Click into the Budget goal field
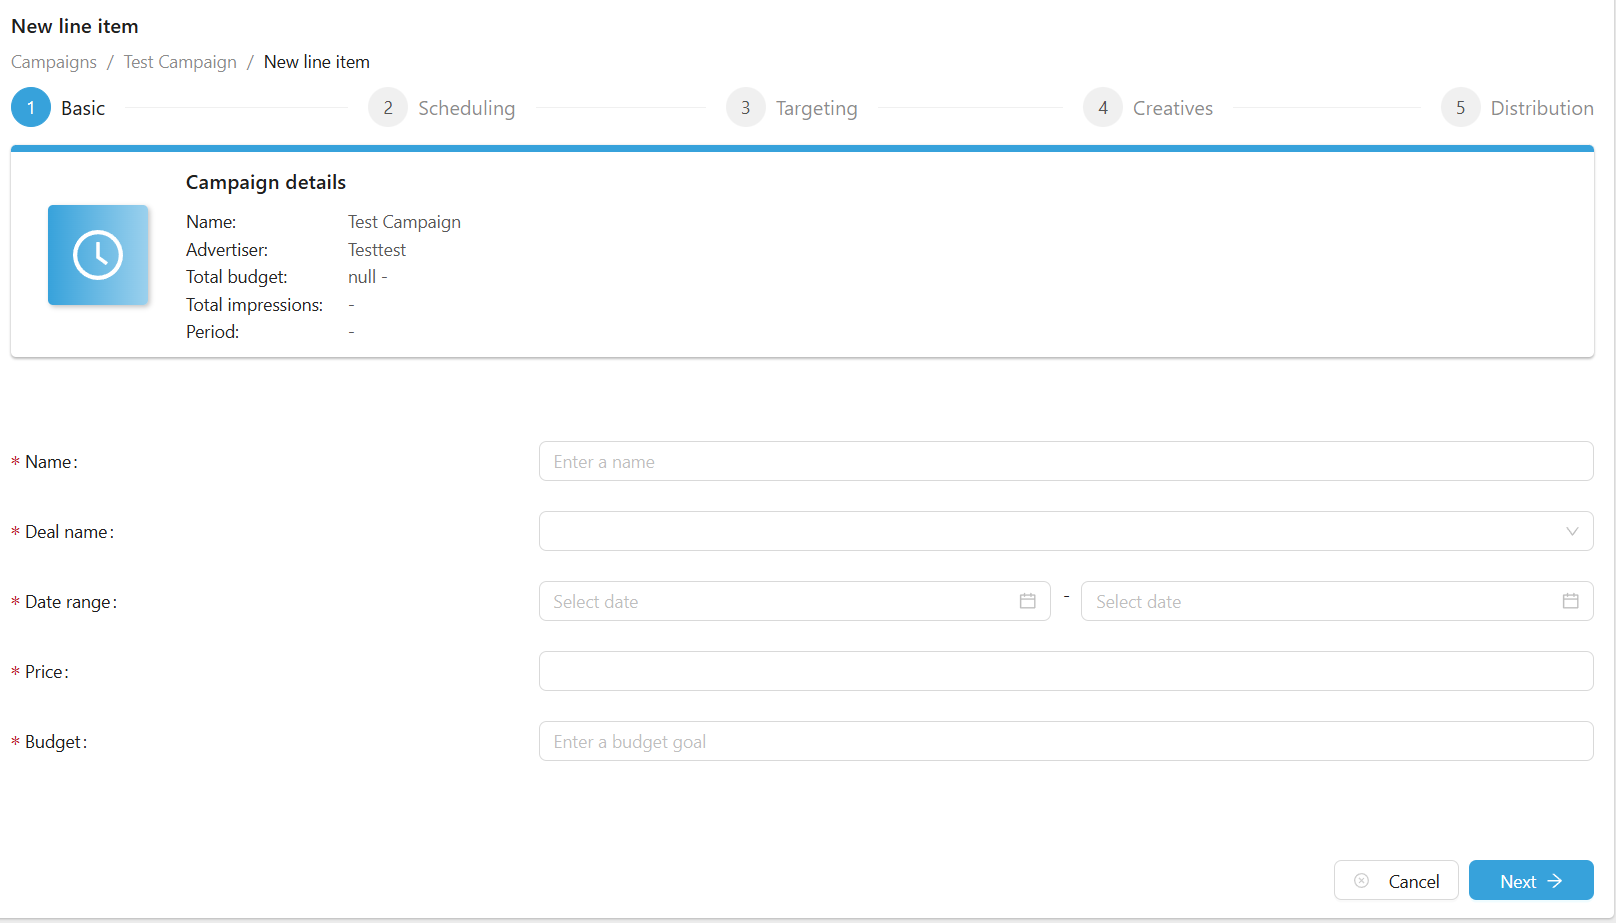The height and width of the screenshot is (923, 1616). pos(1065,741)
